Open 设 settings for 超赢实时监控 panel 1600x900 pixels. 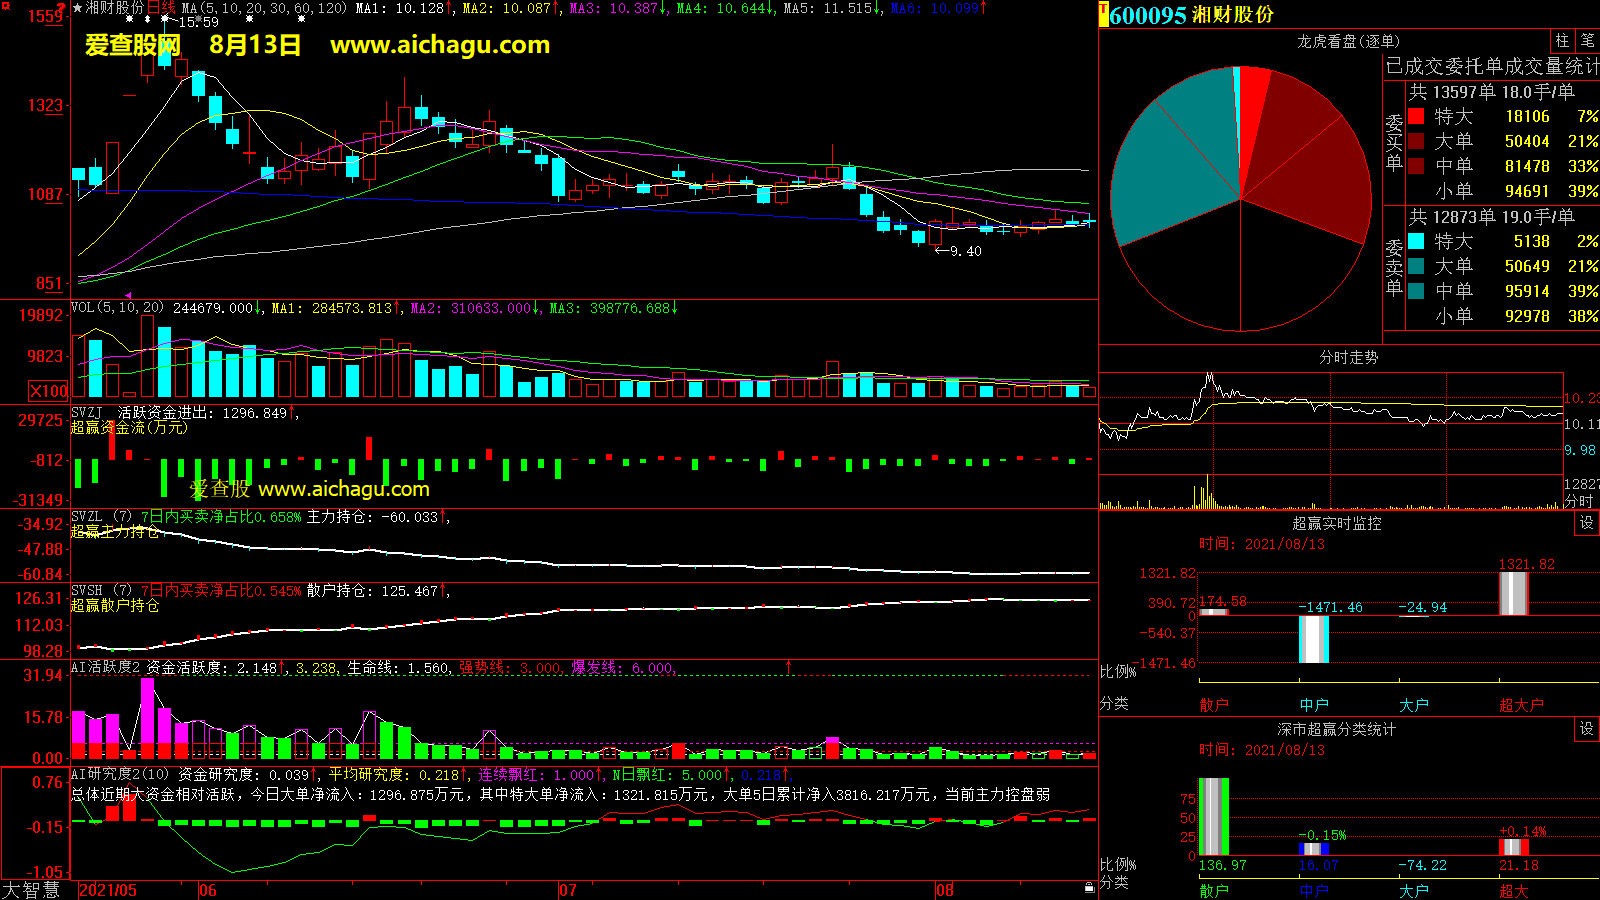coord(1587,523)
